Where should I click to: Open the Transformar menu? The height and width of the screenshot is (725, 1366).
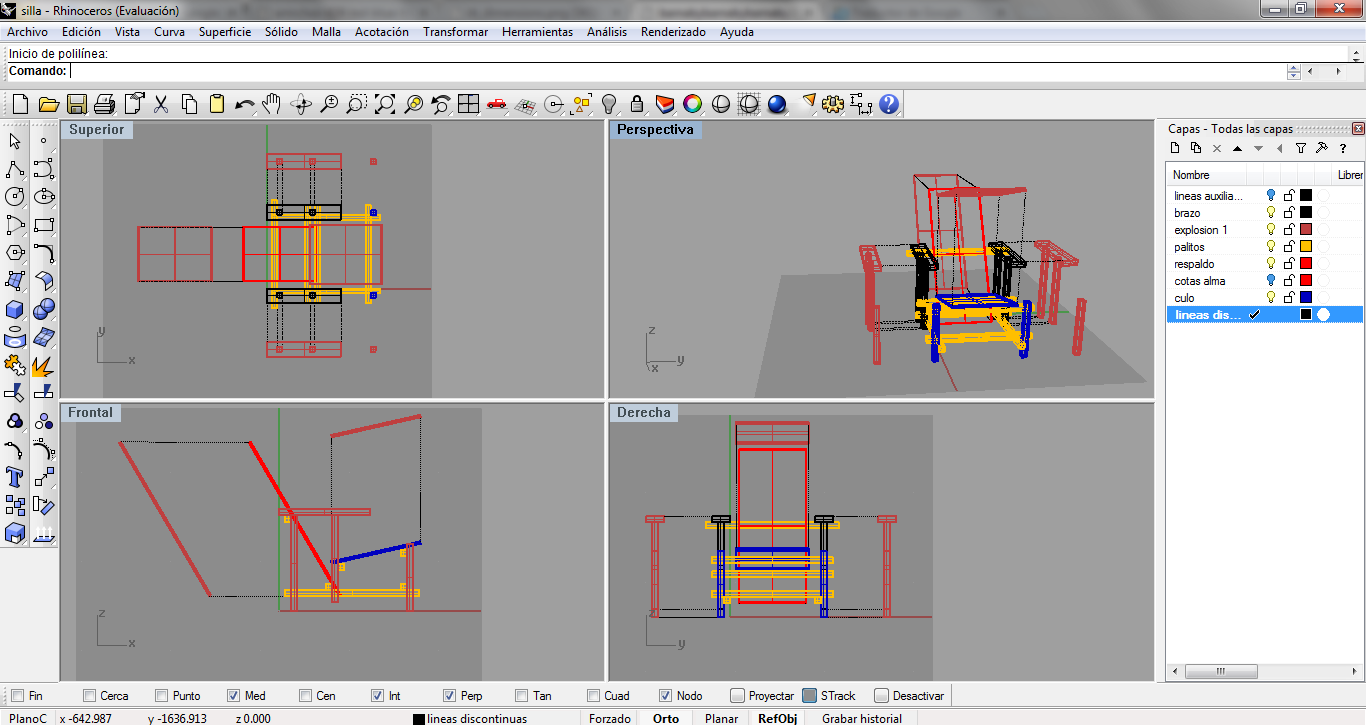tap(455, 32)
